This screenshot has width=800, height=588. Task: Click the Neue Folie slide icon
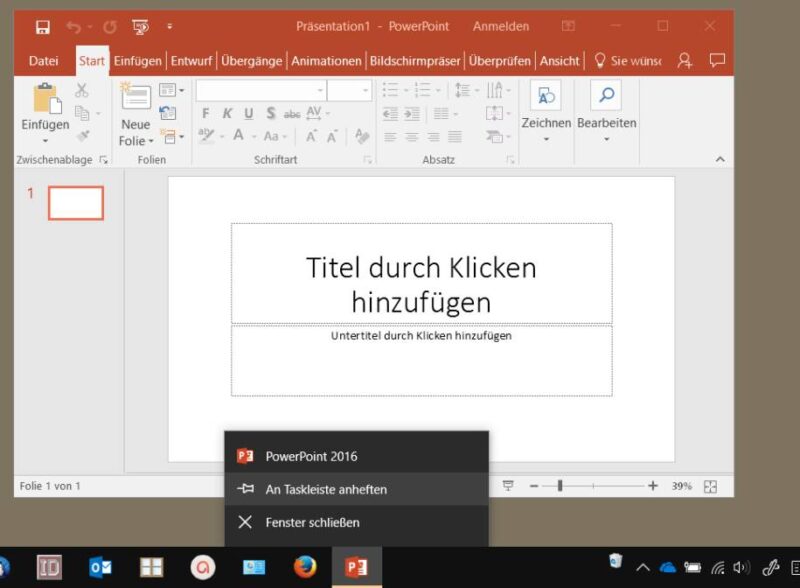coord(135,98)
